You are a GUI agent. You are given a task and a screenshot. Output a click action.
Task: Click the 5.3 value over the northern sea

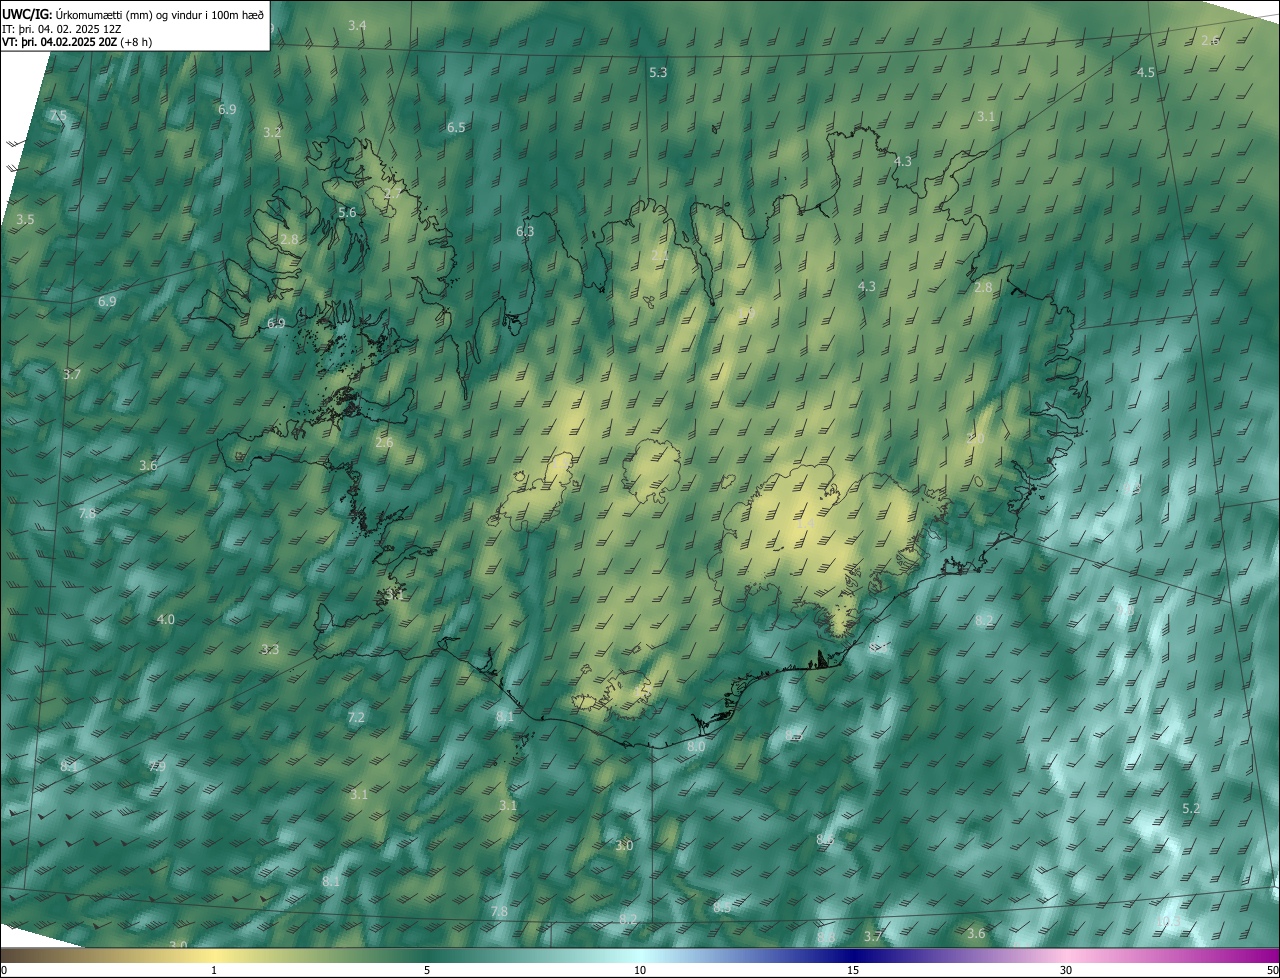pos(658,72)
